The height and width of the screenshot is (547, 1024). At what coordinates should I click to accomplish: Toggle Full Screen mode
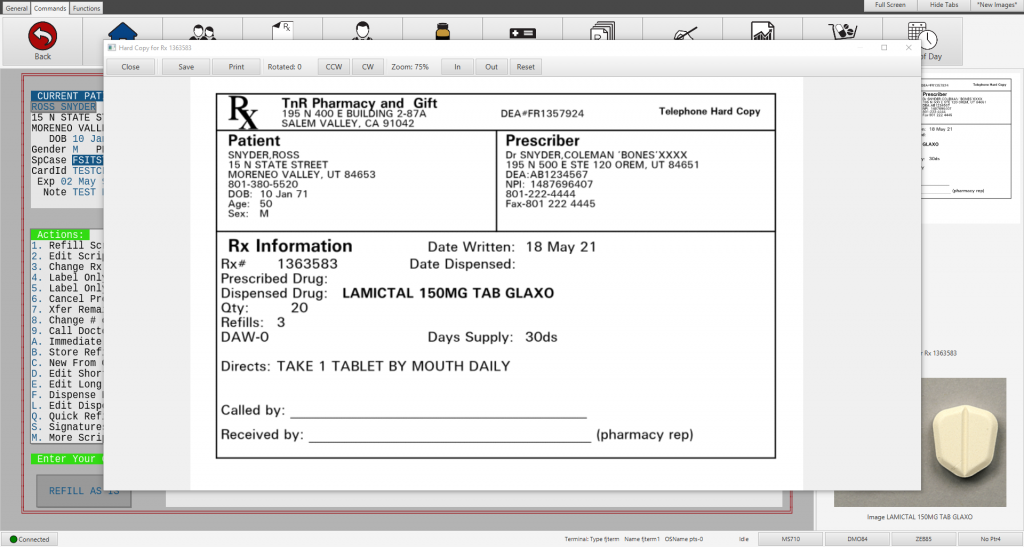point(890,5)
